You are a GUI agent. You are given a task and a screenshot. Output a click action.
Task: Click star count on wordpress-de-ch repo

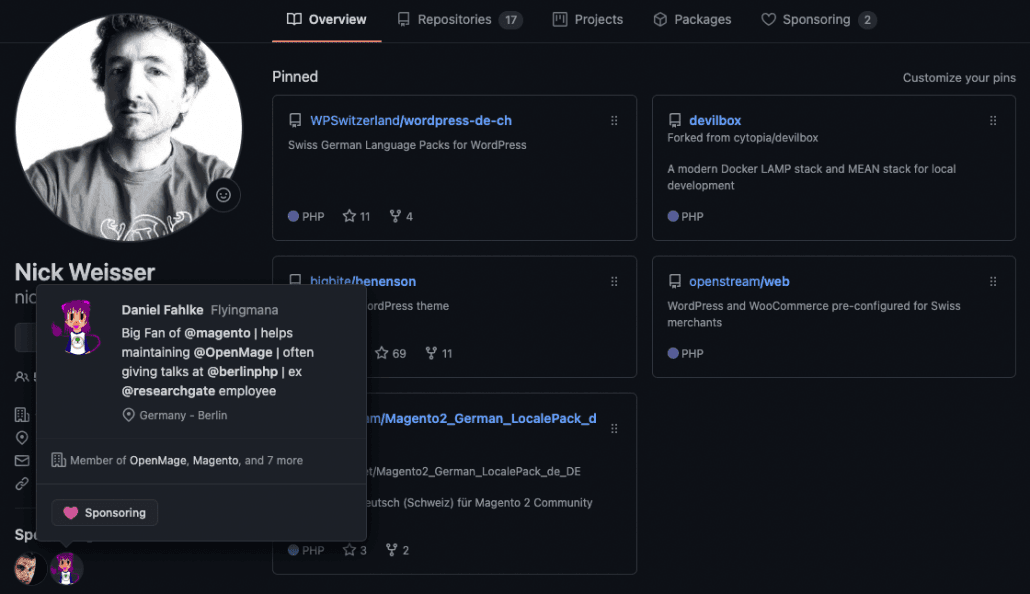(356, 216)
